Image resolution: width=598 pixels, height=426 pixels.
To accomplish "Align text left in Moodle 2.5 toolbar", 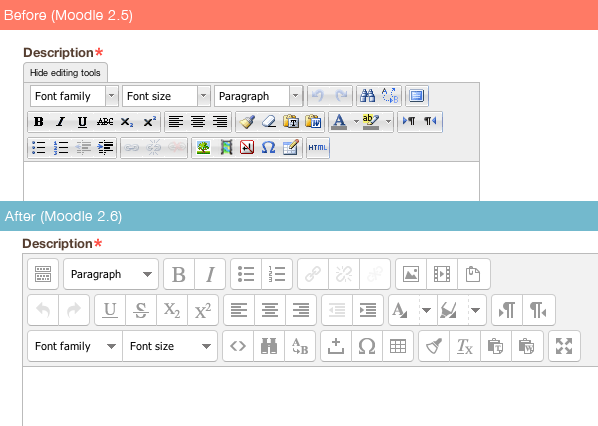I will 176,122.
